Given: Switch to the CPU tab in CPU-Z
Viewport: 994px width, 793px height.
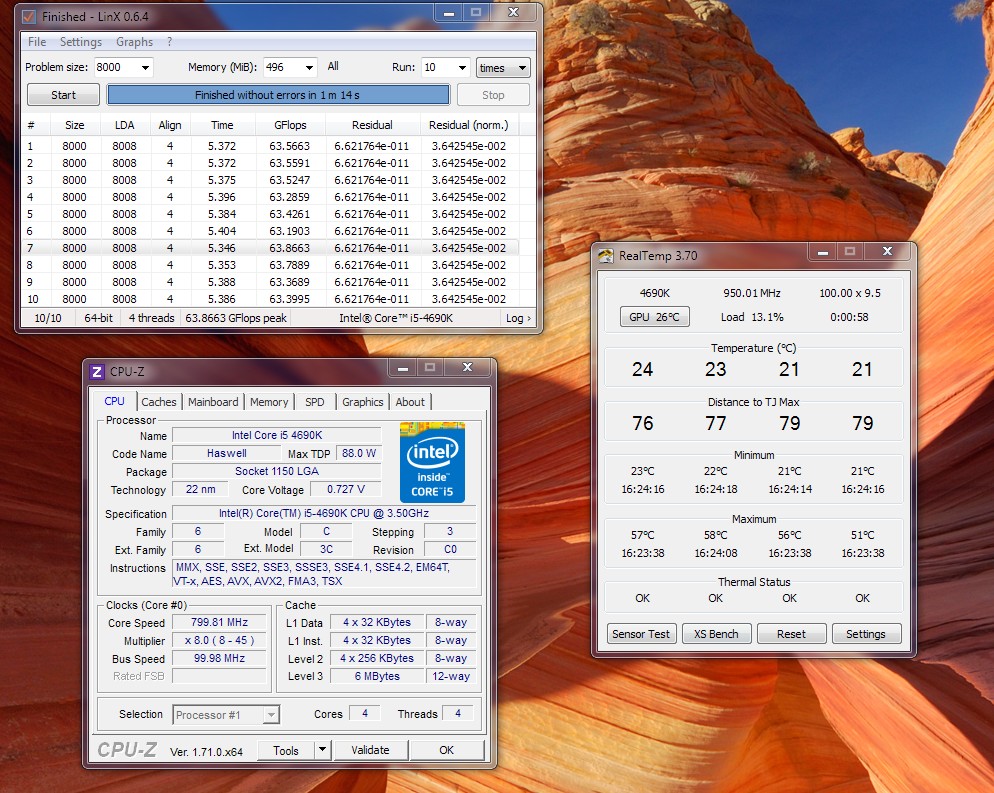Looking at the screenshot, I should (x=115, y=401).
